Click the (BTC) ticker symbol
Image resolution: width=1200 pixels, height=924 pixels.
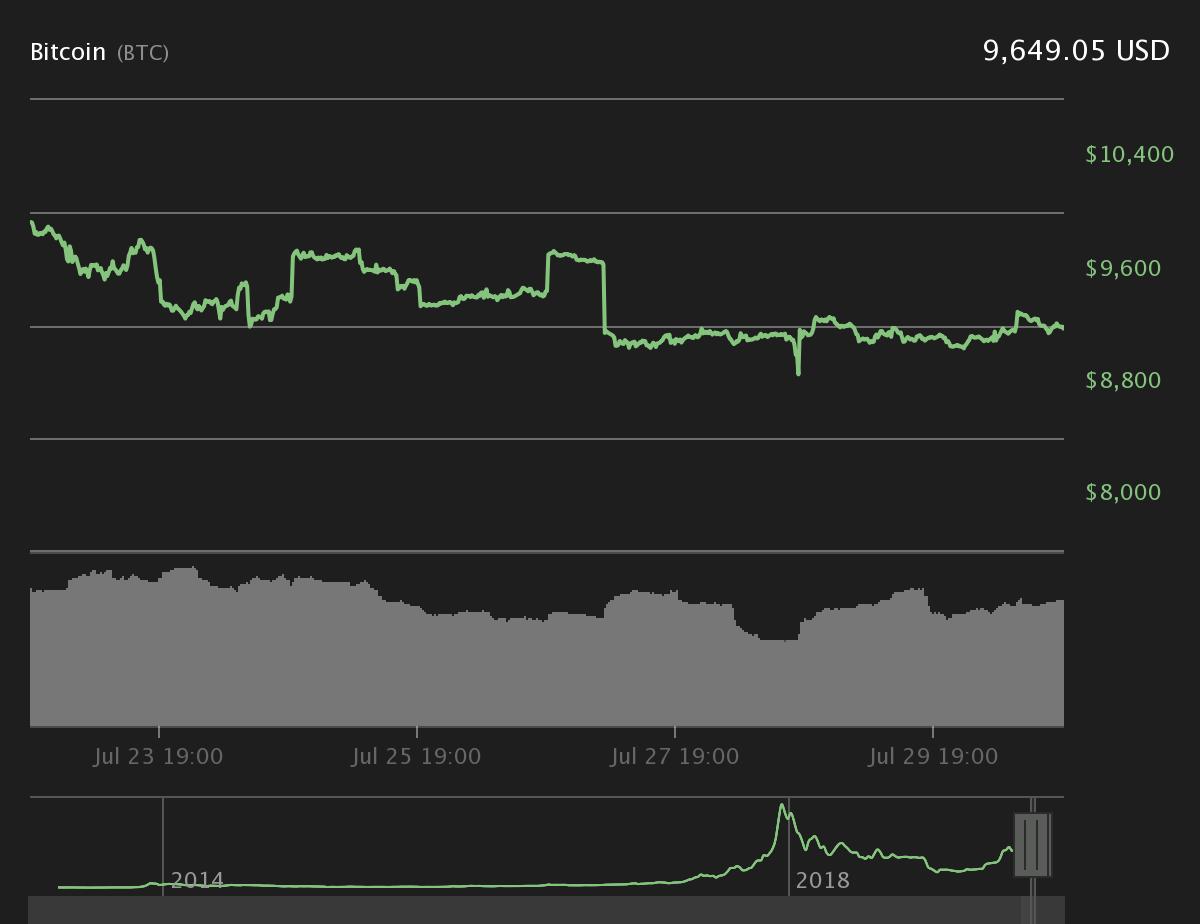pyautogui.click(x=143, y=53)
